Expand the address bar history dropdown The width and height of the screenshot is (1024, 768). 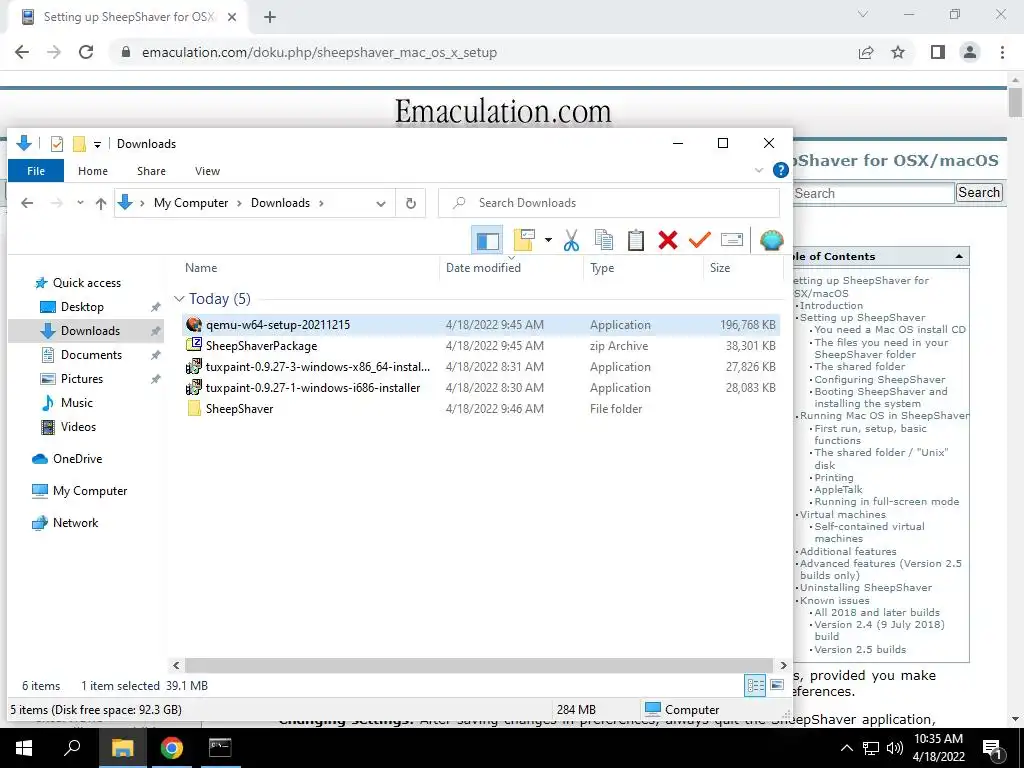(381, 204)
